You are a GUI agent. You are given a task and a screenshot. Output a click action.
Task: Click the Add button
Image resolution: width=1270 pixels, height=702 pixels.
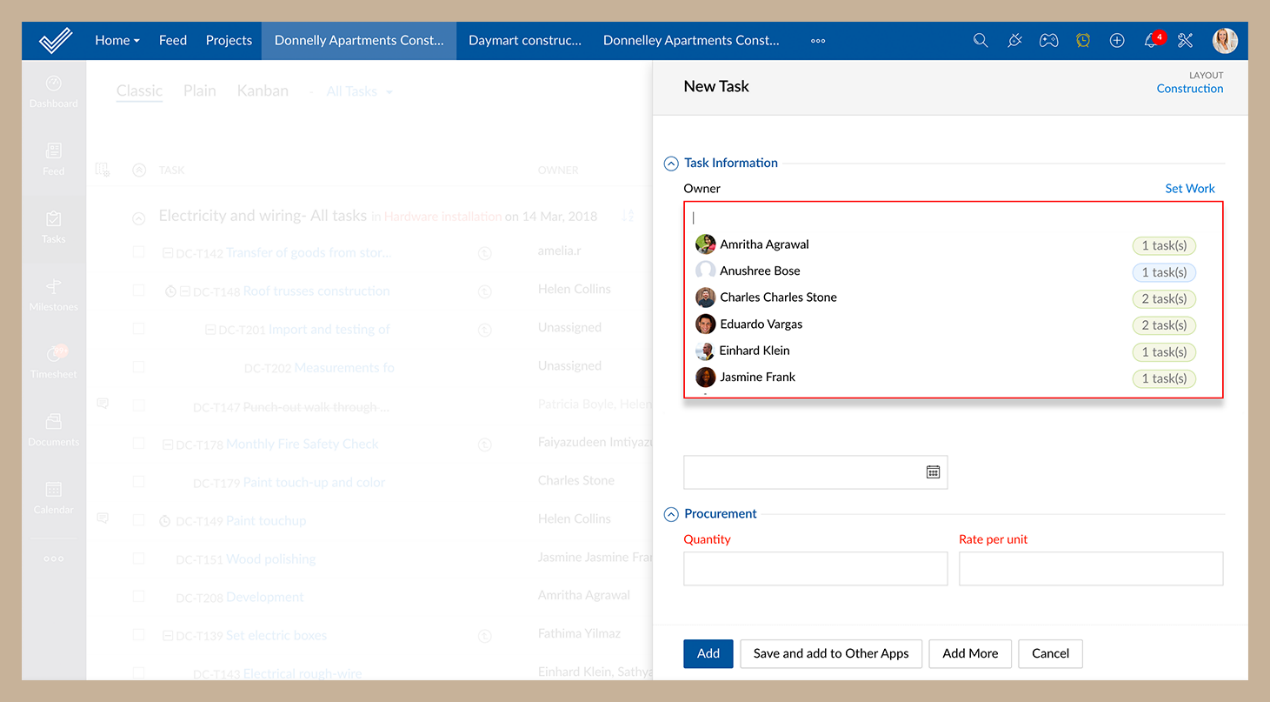[708, 654]
